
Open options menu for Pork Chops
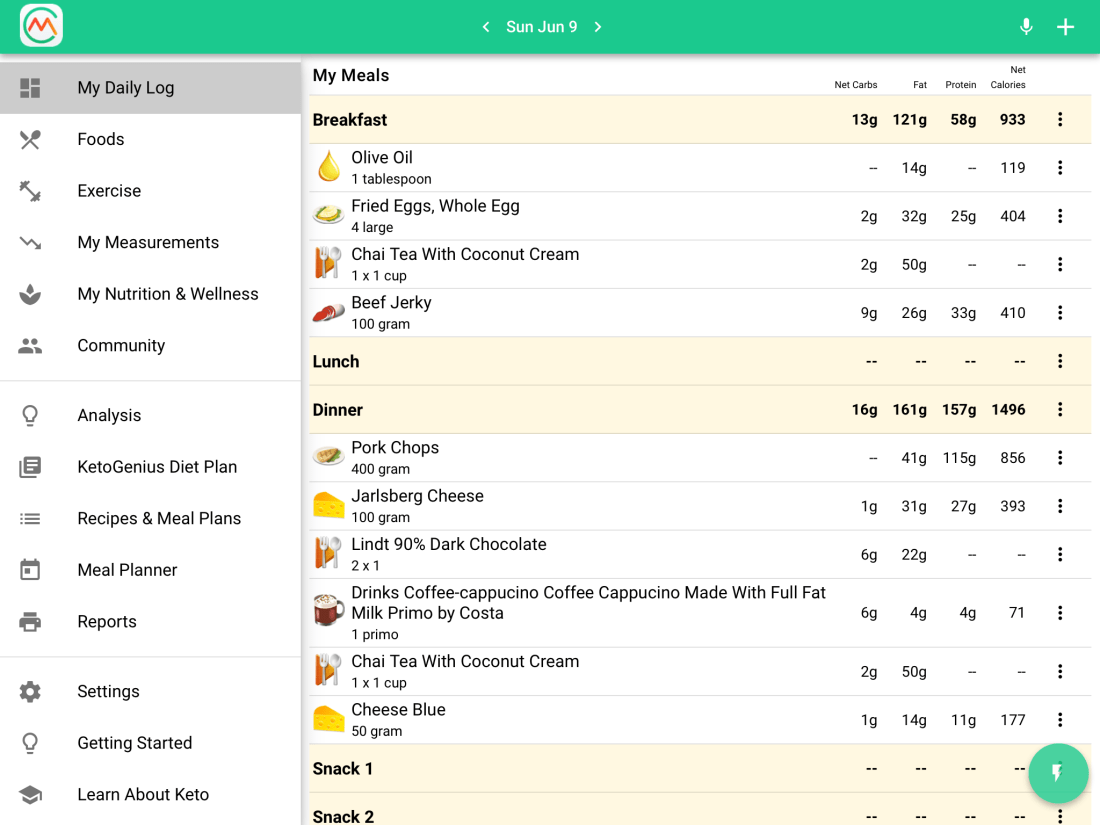click(x=1060, y=458)
